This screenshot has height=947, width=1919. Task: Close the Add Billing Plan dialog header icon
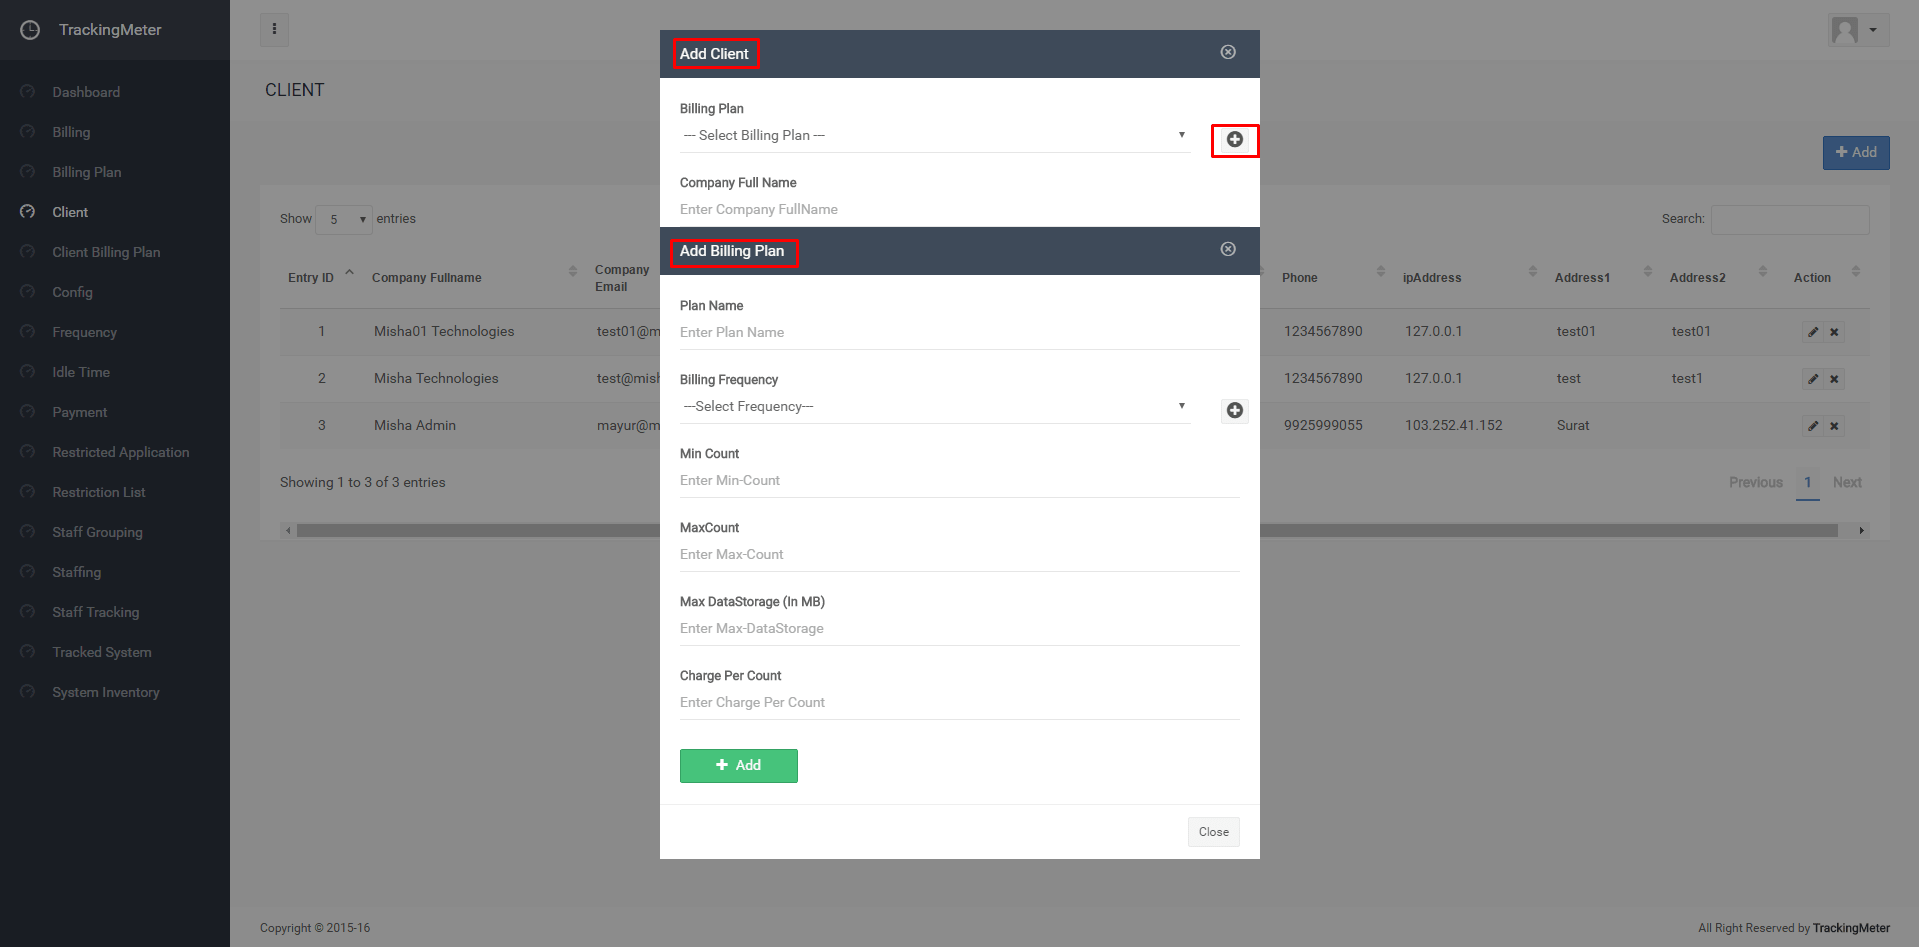pyautogui.click(x=1228, y=249)
